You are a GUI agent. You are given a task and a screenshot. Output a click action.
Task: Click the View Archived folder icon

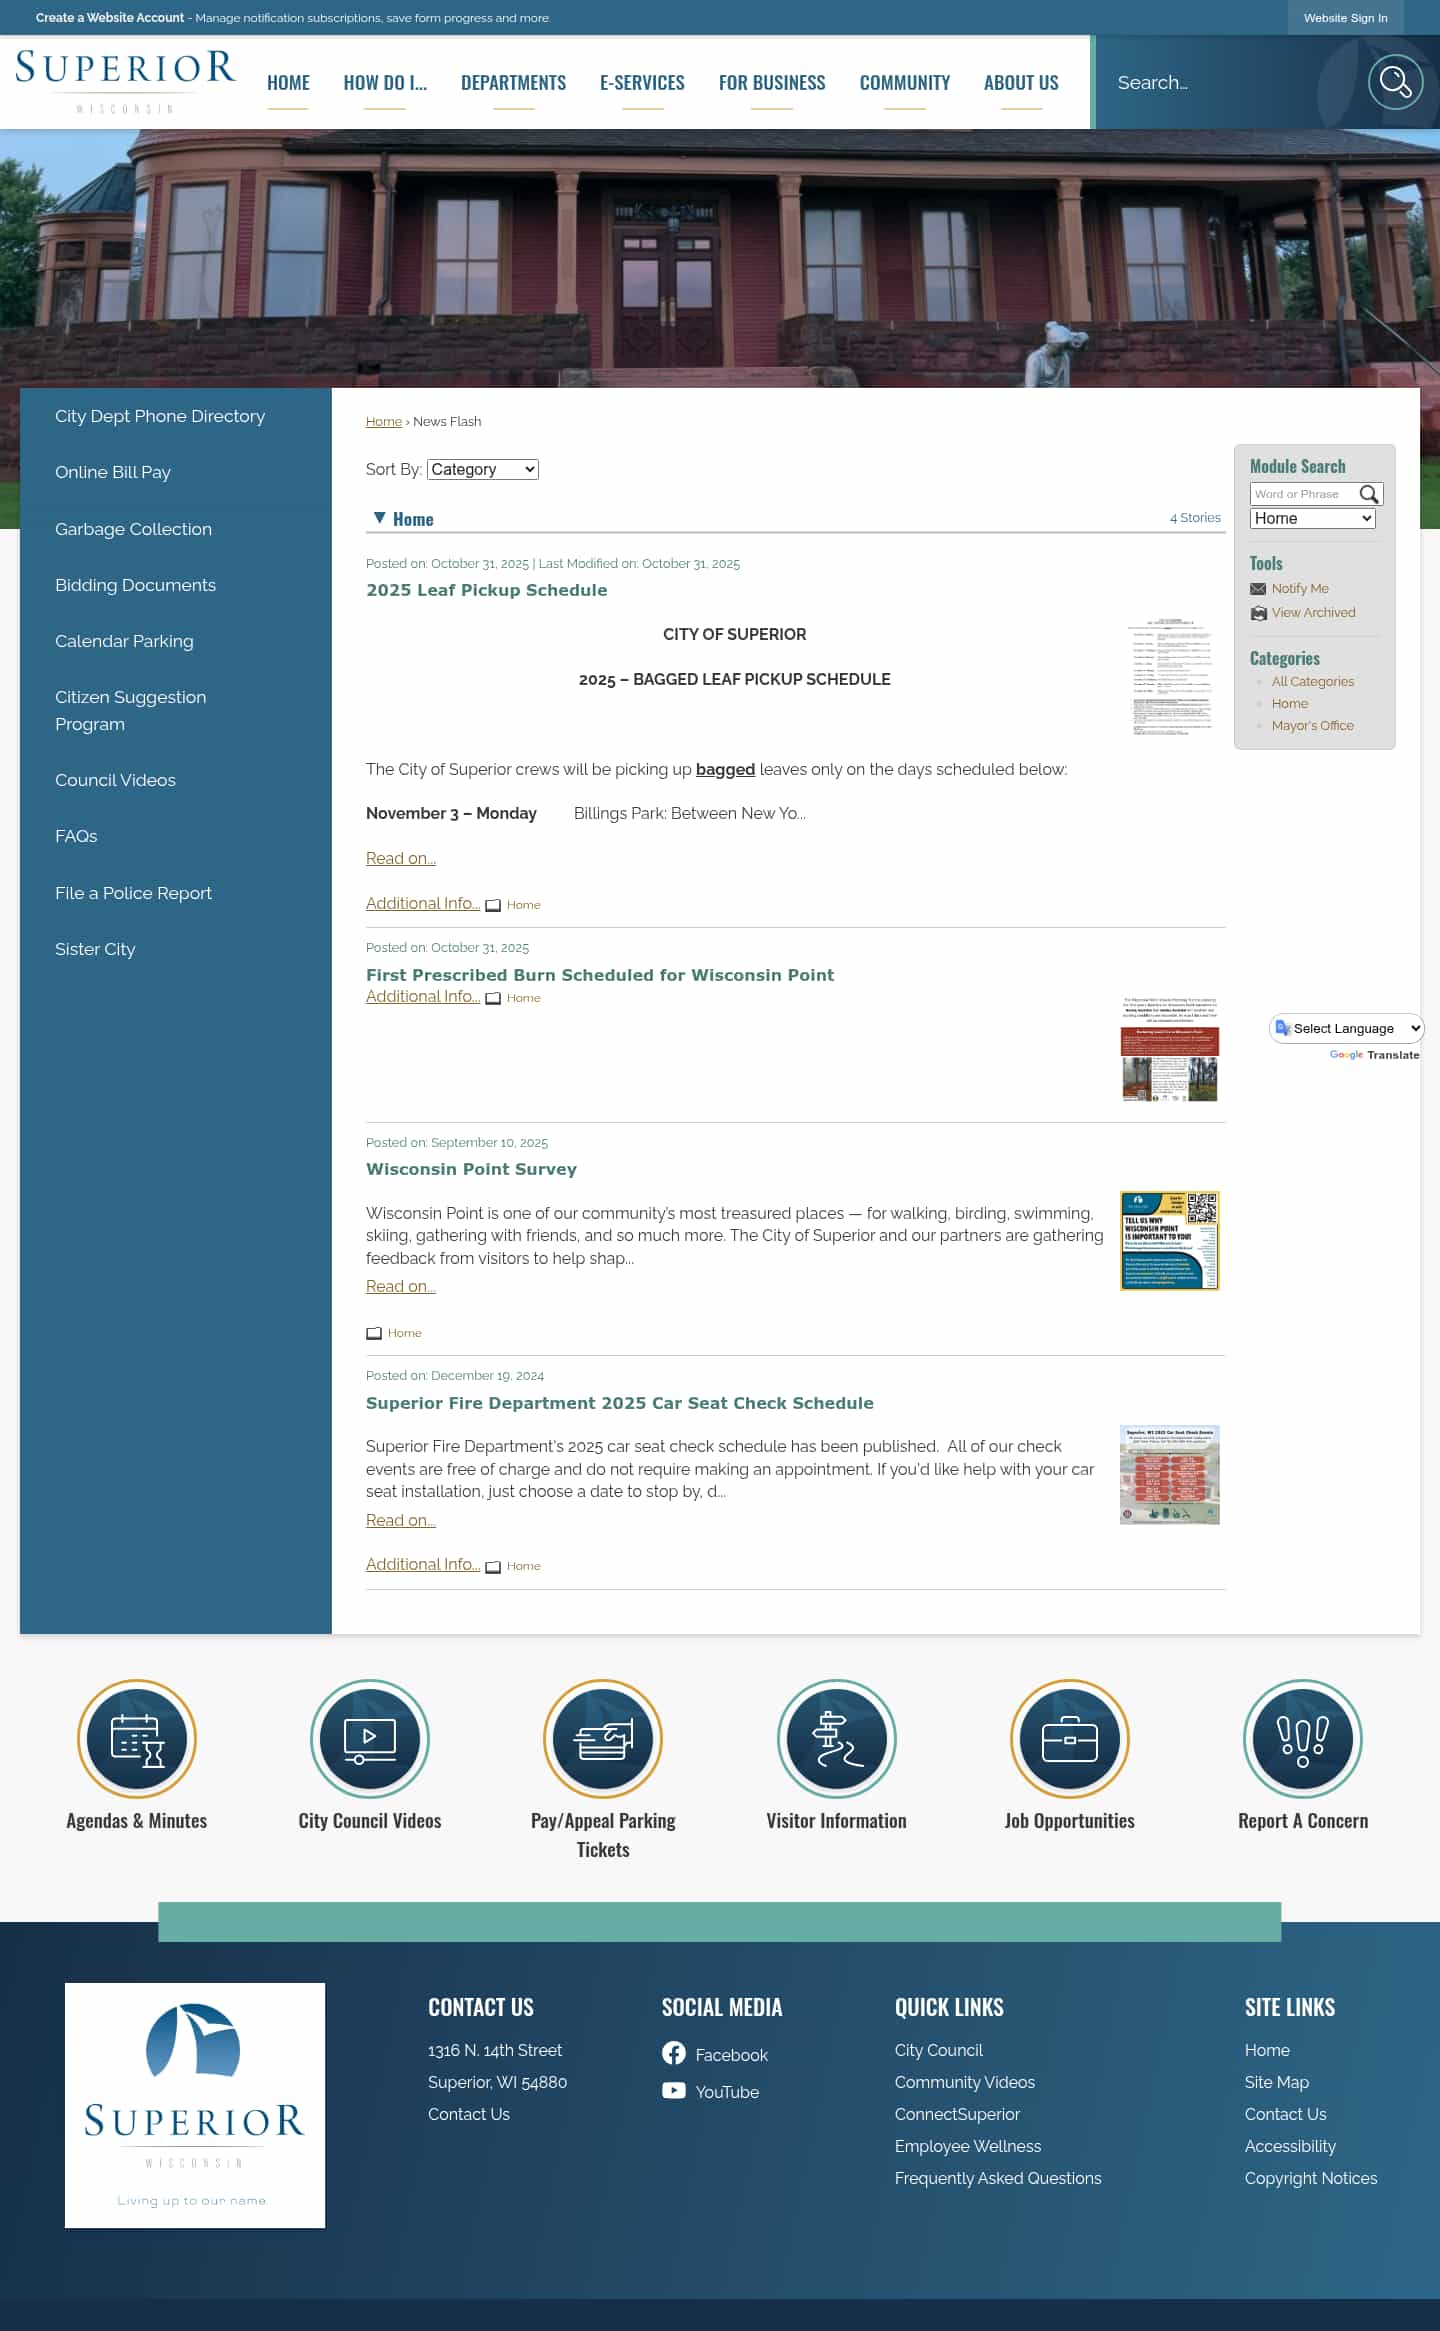pos(1258,613)
